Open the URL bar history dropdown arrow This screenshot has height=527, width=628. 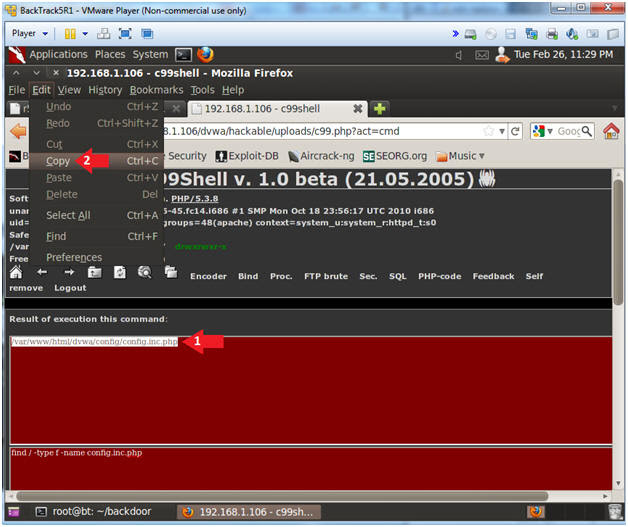tap(501, 131)
